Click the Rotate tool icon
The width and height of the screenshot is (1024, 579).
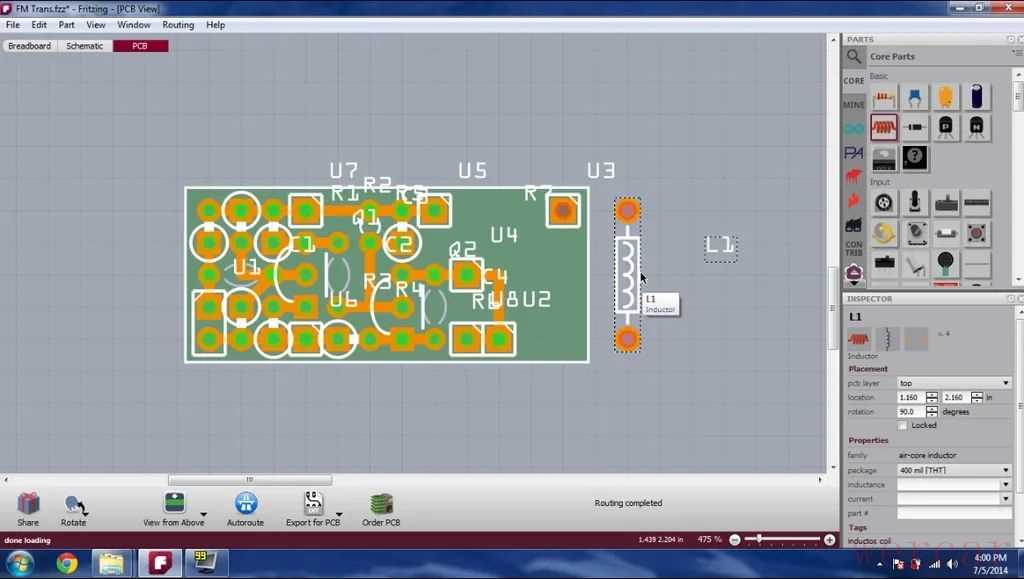[74, 505]
